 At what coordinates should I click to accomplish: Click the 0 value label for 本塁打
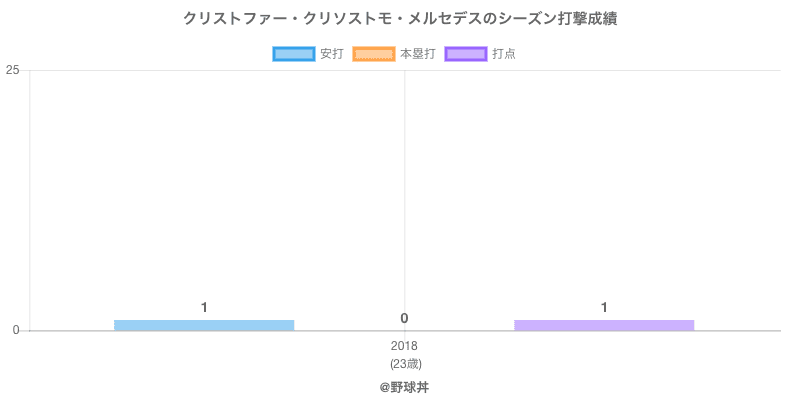404,318
